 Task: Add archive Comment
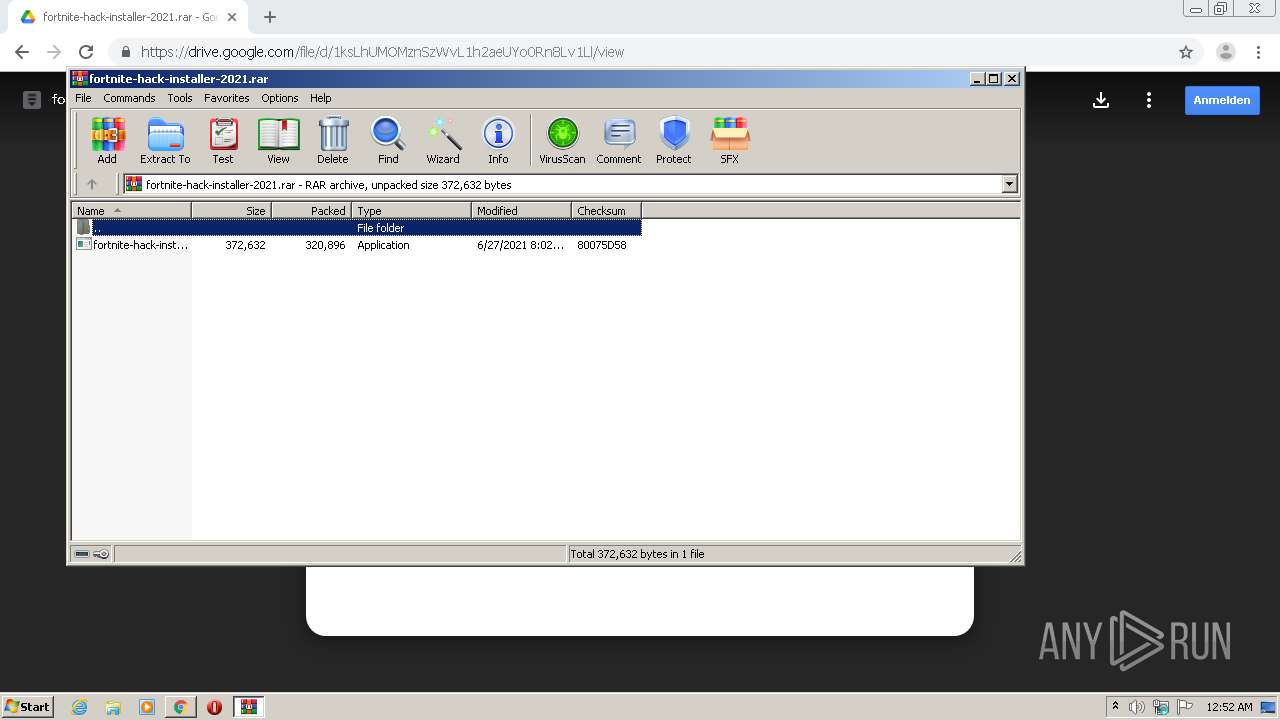(x=619, y=141)
